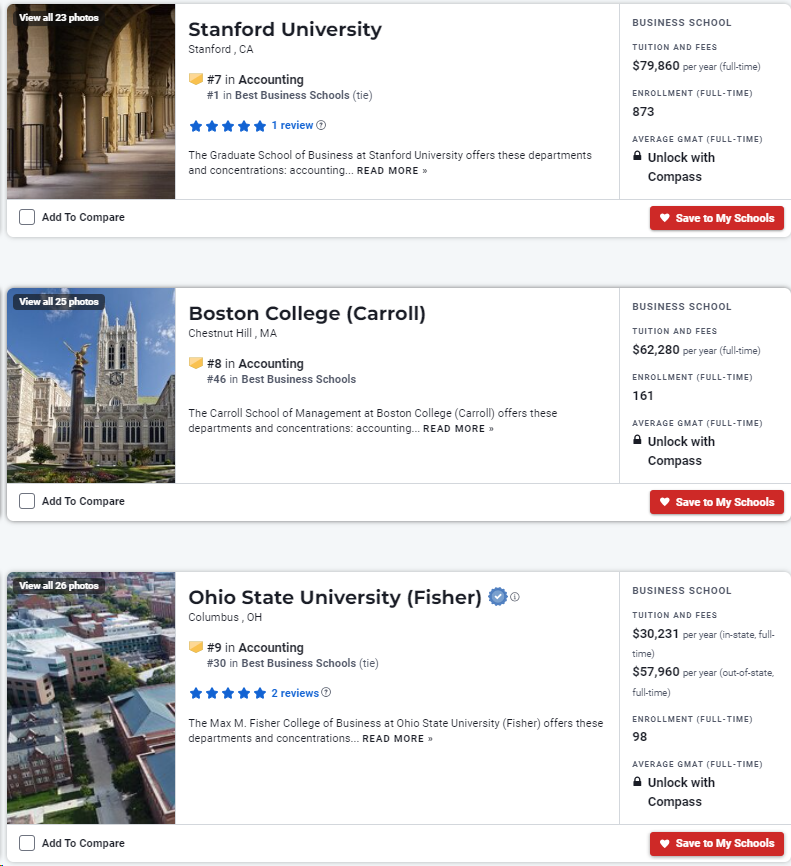The width and height of the screenshot is (791, 866).
Task: Click READ MORE in Boston College's description
Action: click(458, 429)
